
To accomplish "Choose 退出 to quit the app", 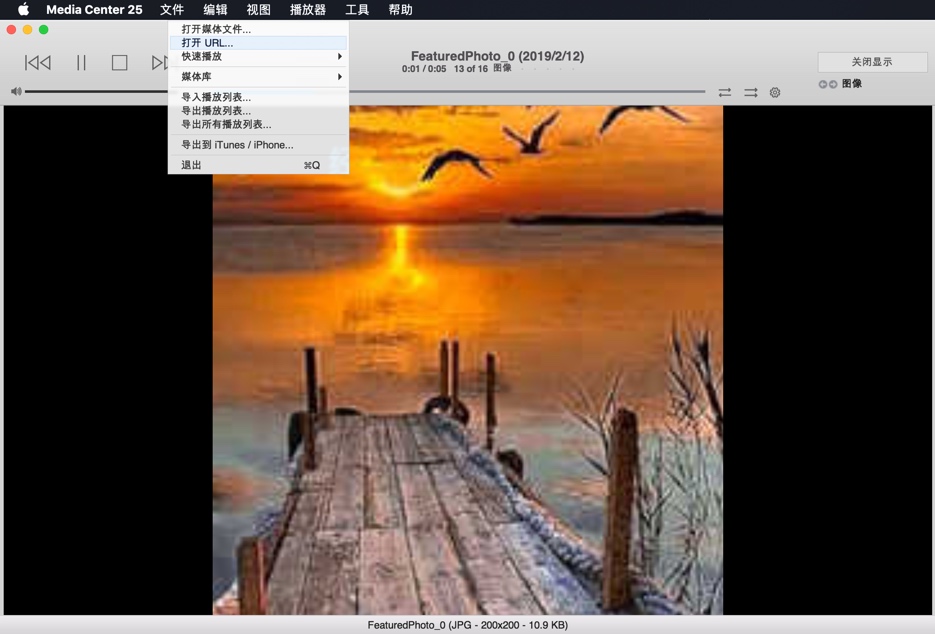I will coord(191,165).
